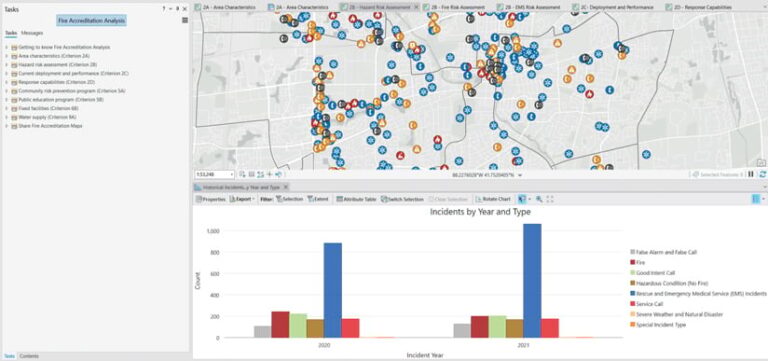Click the constraints icon in map footer

click(x=260, y=174)
